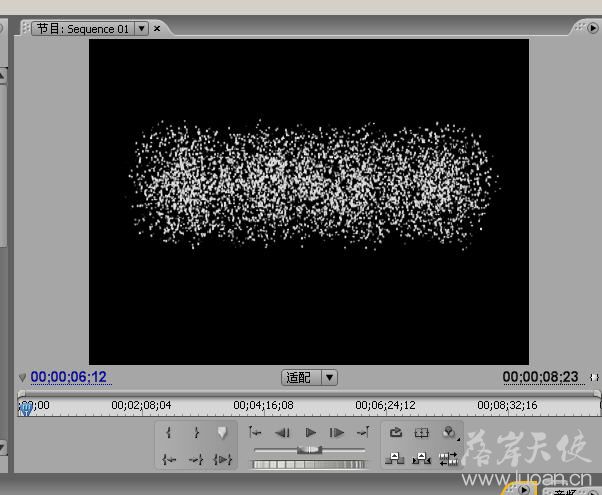Click ruler at 00;02;08;04

141,405
